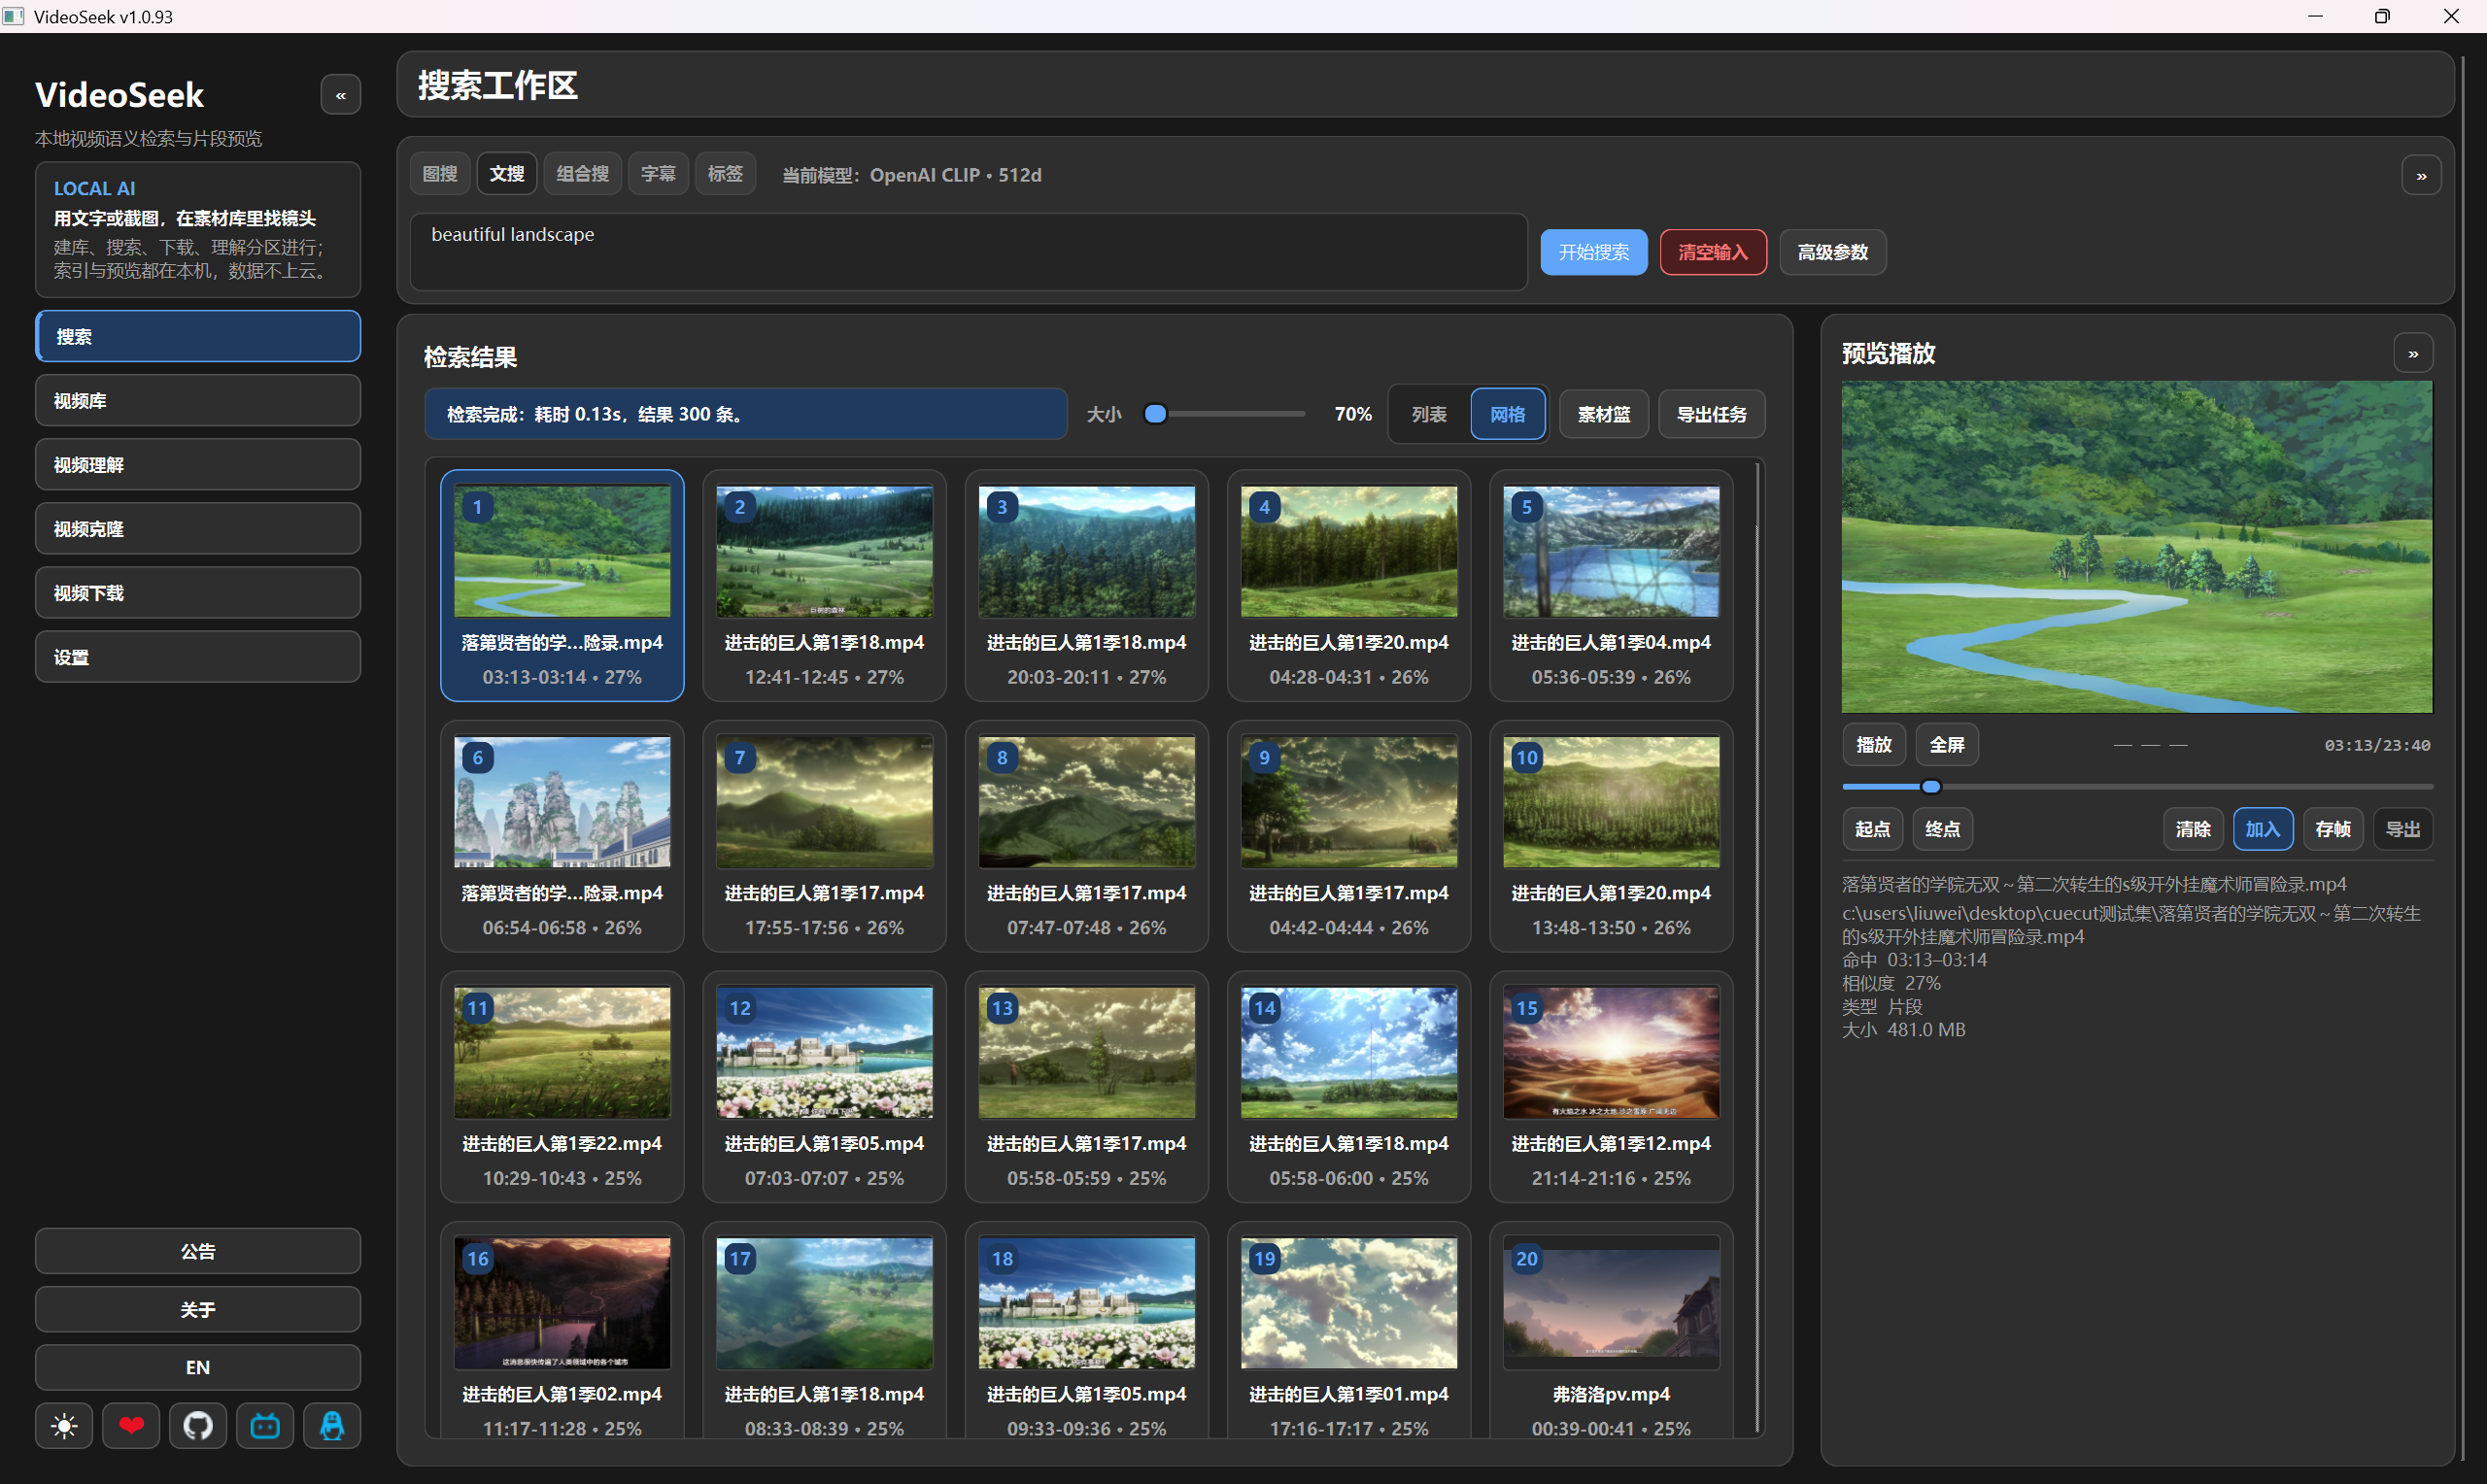Select result 15 sunset thumbnail

coord(1611,1053)
